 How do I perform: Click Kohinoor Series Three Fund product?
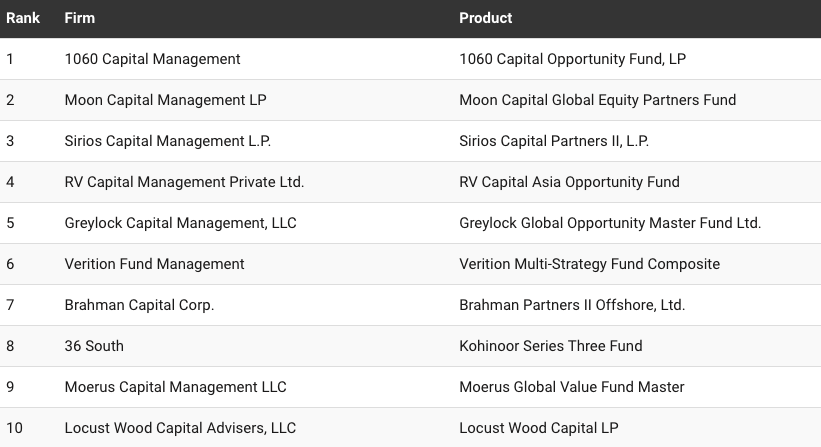point(550,346)
